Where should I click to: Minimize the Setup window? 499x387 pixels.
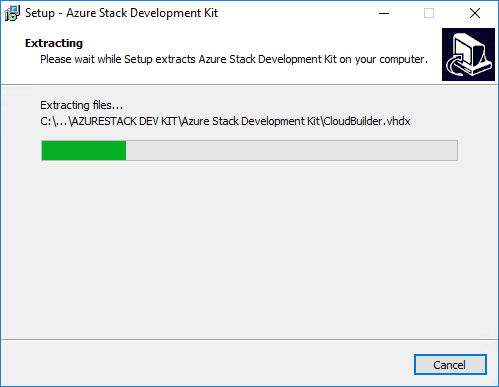(384, 13)
